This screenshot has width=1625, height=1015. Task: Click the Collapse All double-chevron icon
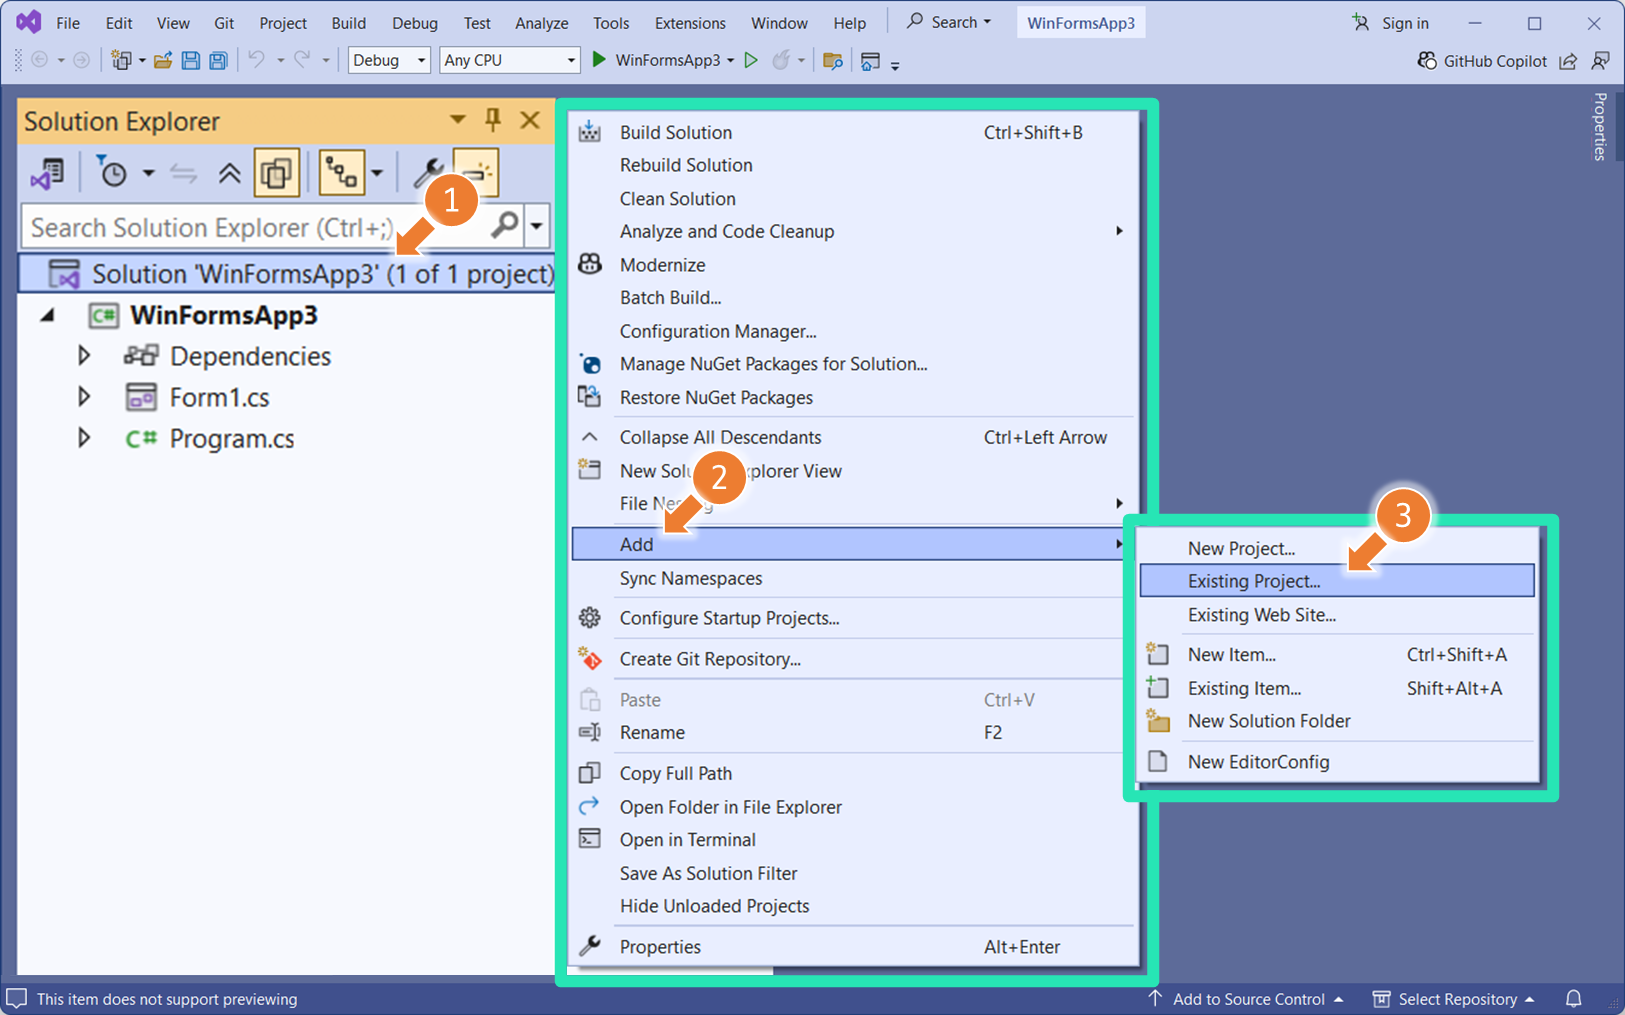(x=229, y=174)
